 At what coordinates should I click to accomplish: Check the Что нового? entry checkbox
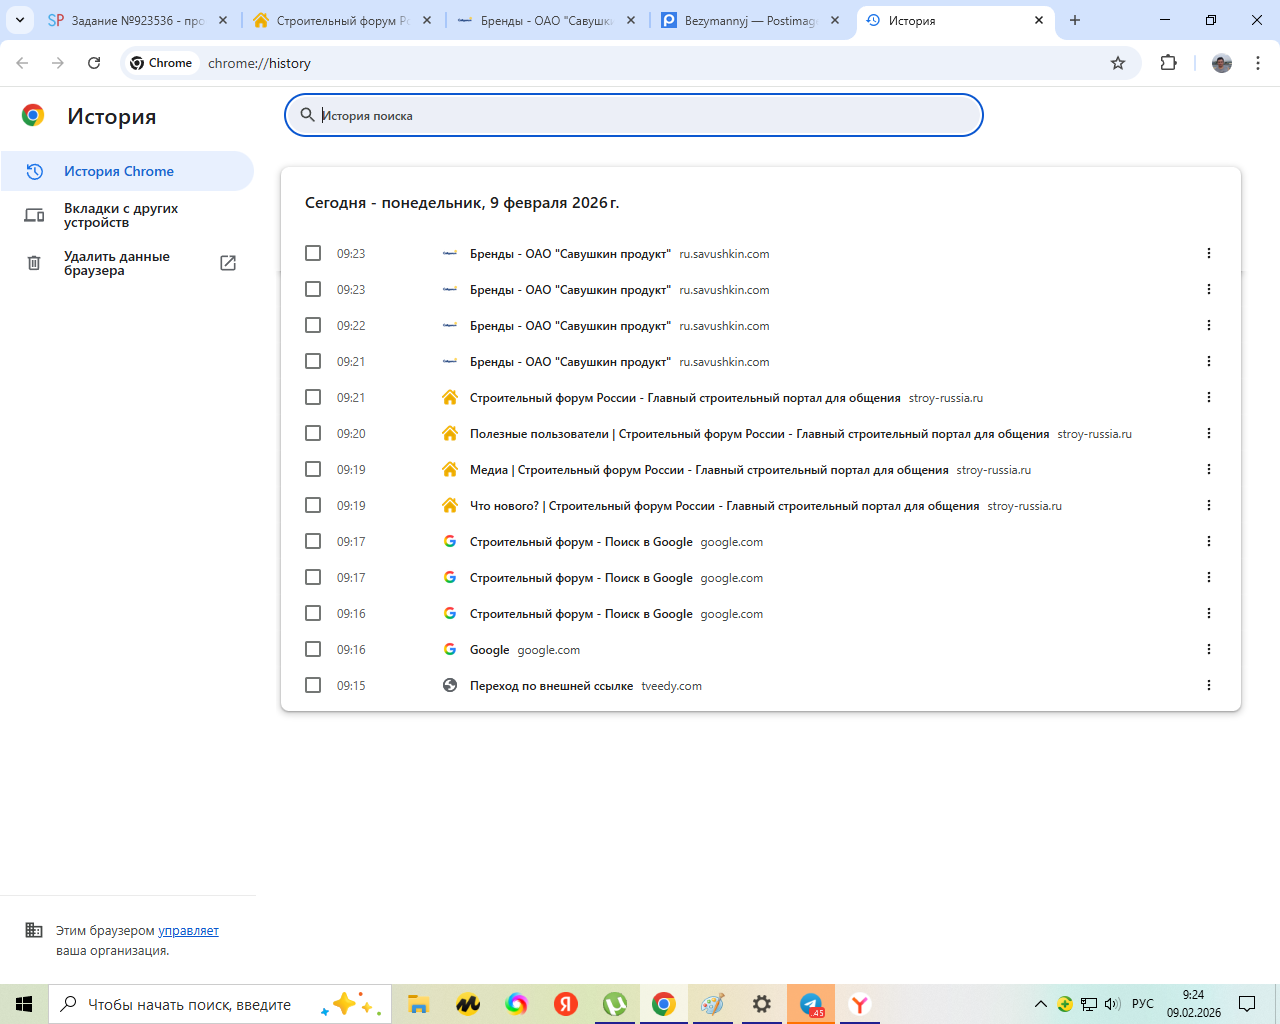(x=313, y=505)
